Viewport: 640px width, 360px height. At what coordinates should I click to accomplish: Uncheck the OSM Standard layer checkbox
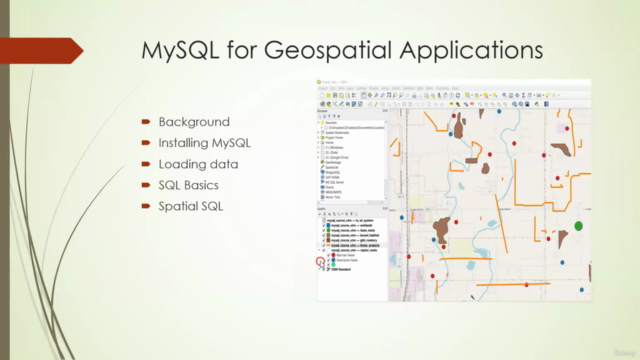point(324,269)
